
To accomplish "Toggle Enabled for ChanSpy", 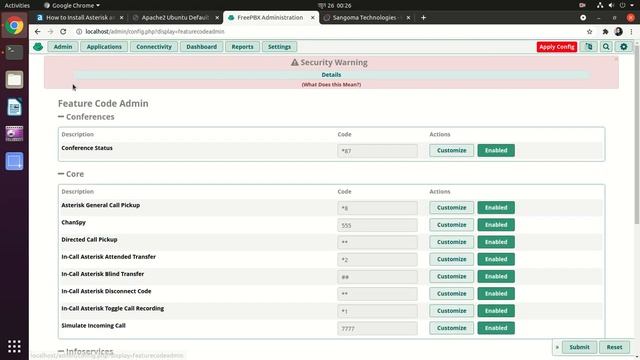I will tap(496, 225).
